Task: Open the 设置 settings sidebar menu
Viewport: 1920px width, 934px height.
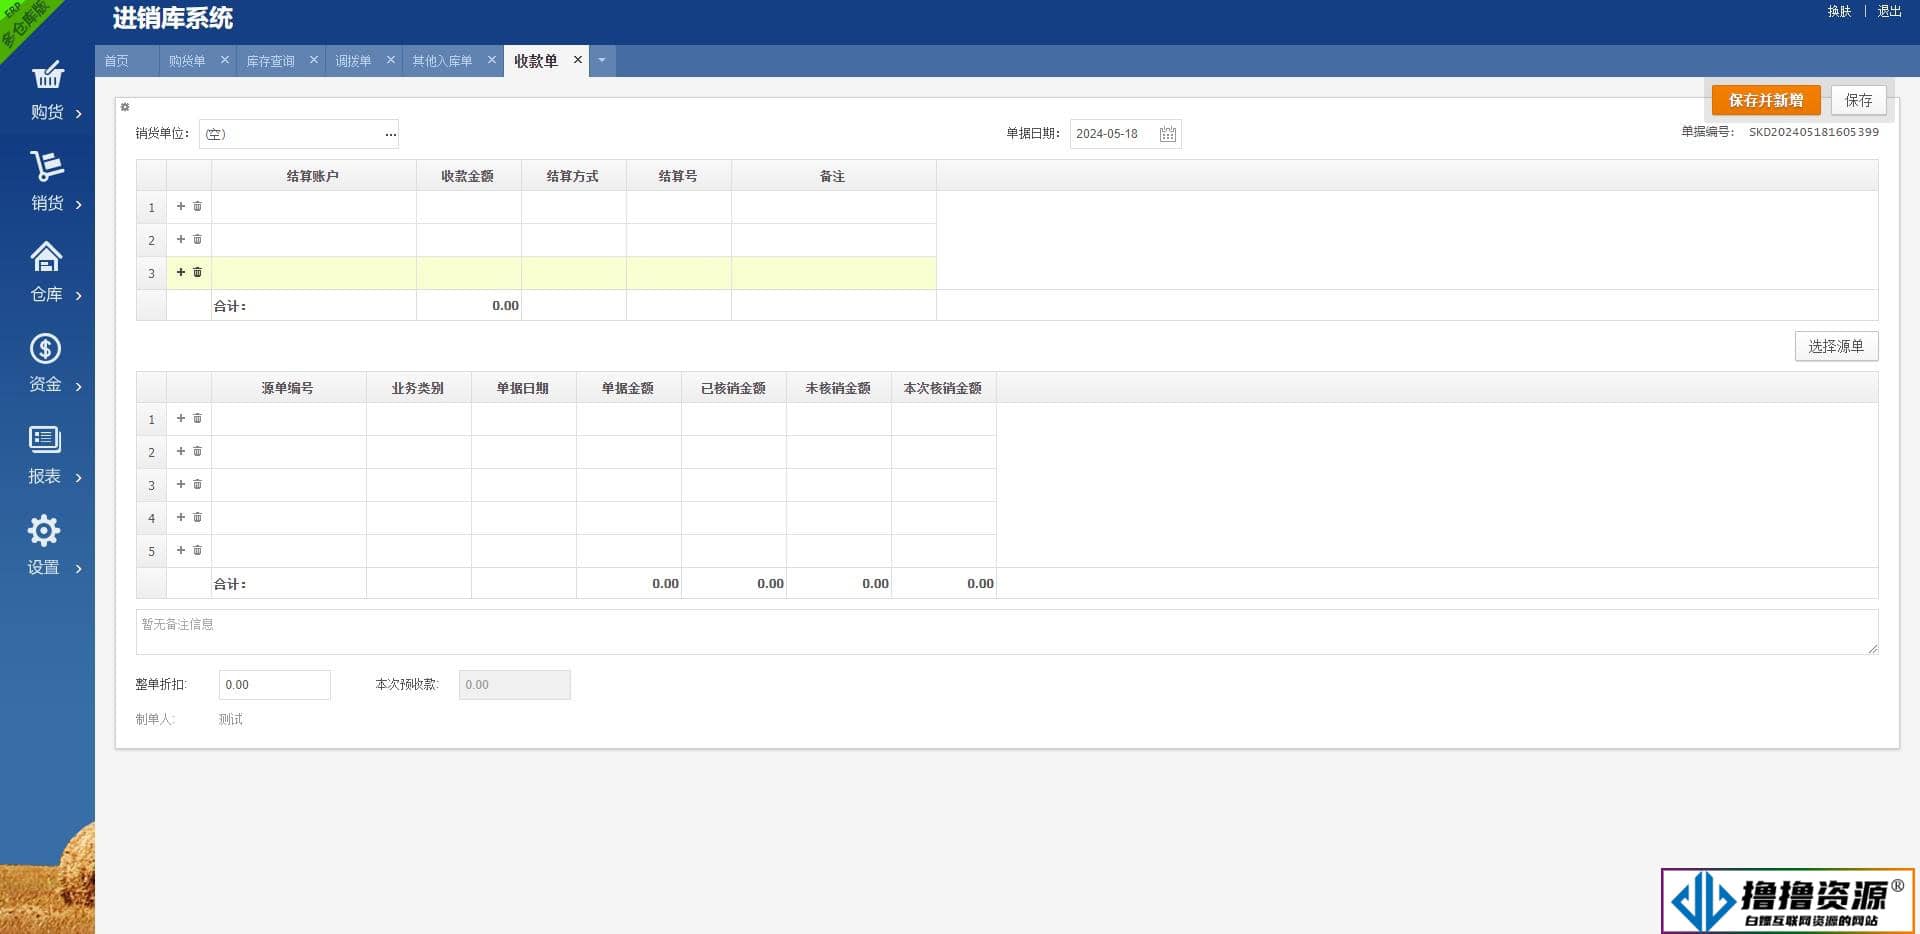Action: [47, 546]
